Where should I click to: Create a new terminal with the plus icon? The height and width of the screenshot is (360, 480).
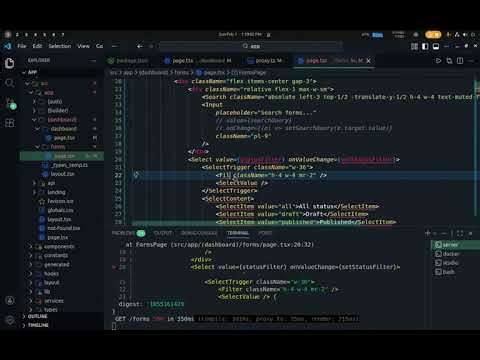(428, 233)
